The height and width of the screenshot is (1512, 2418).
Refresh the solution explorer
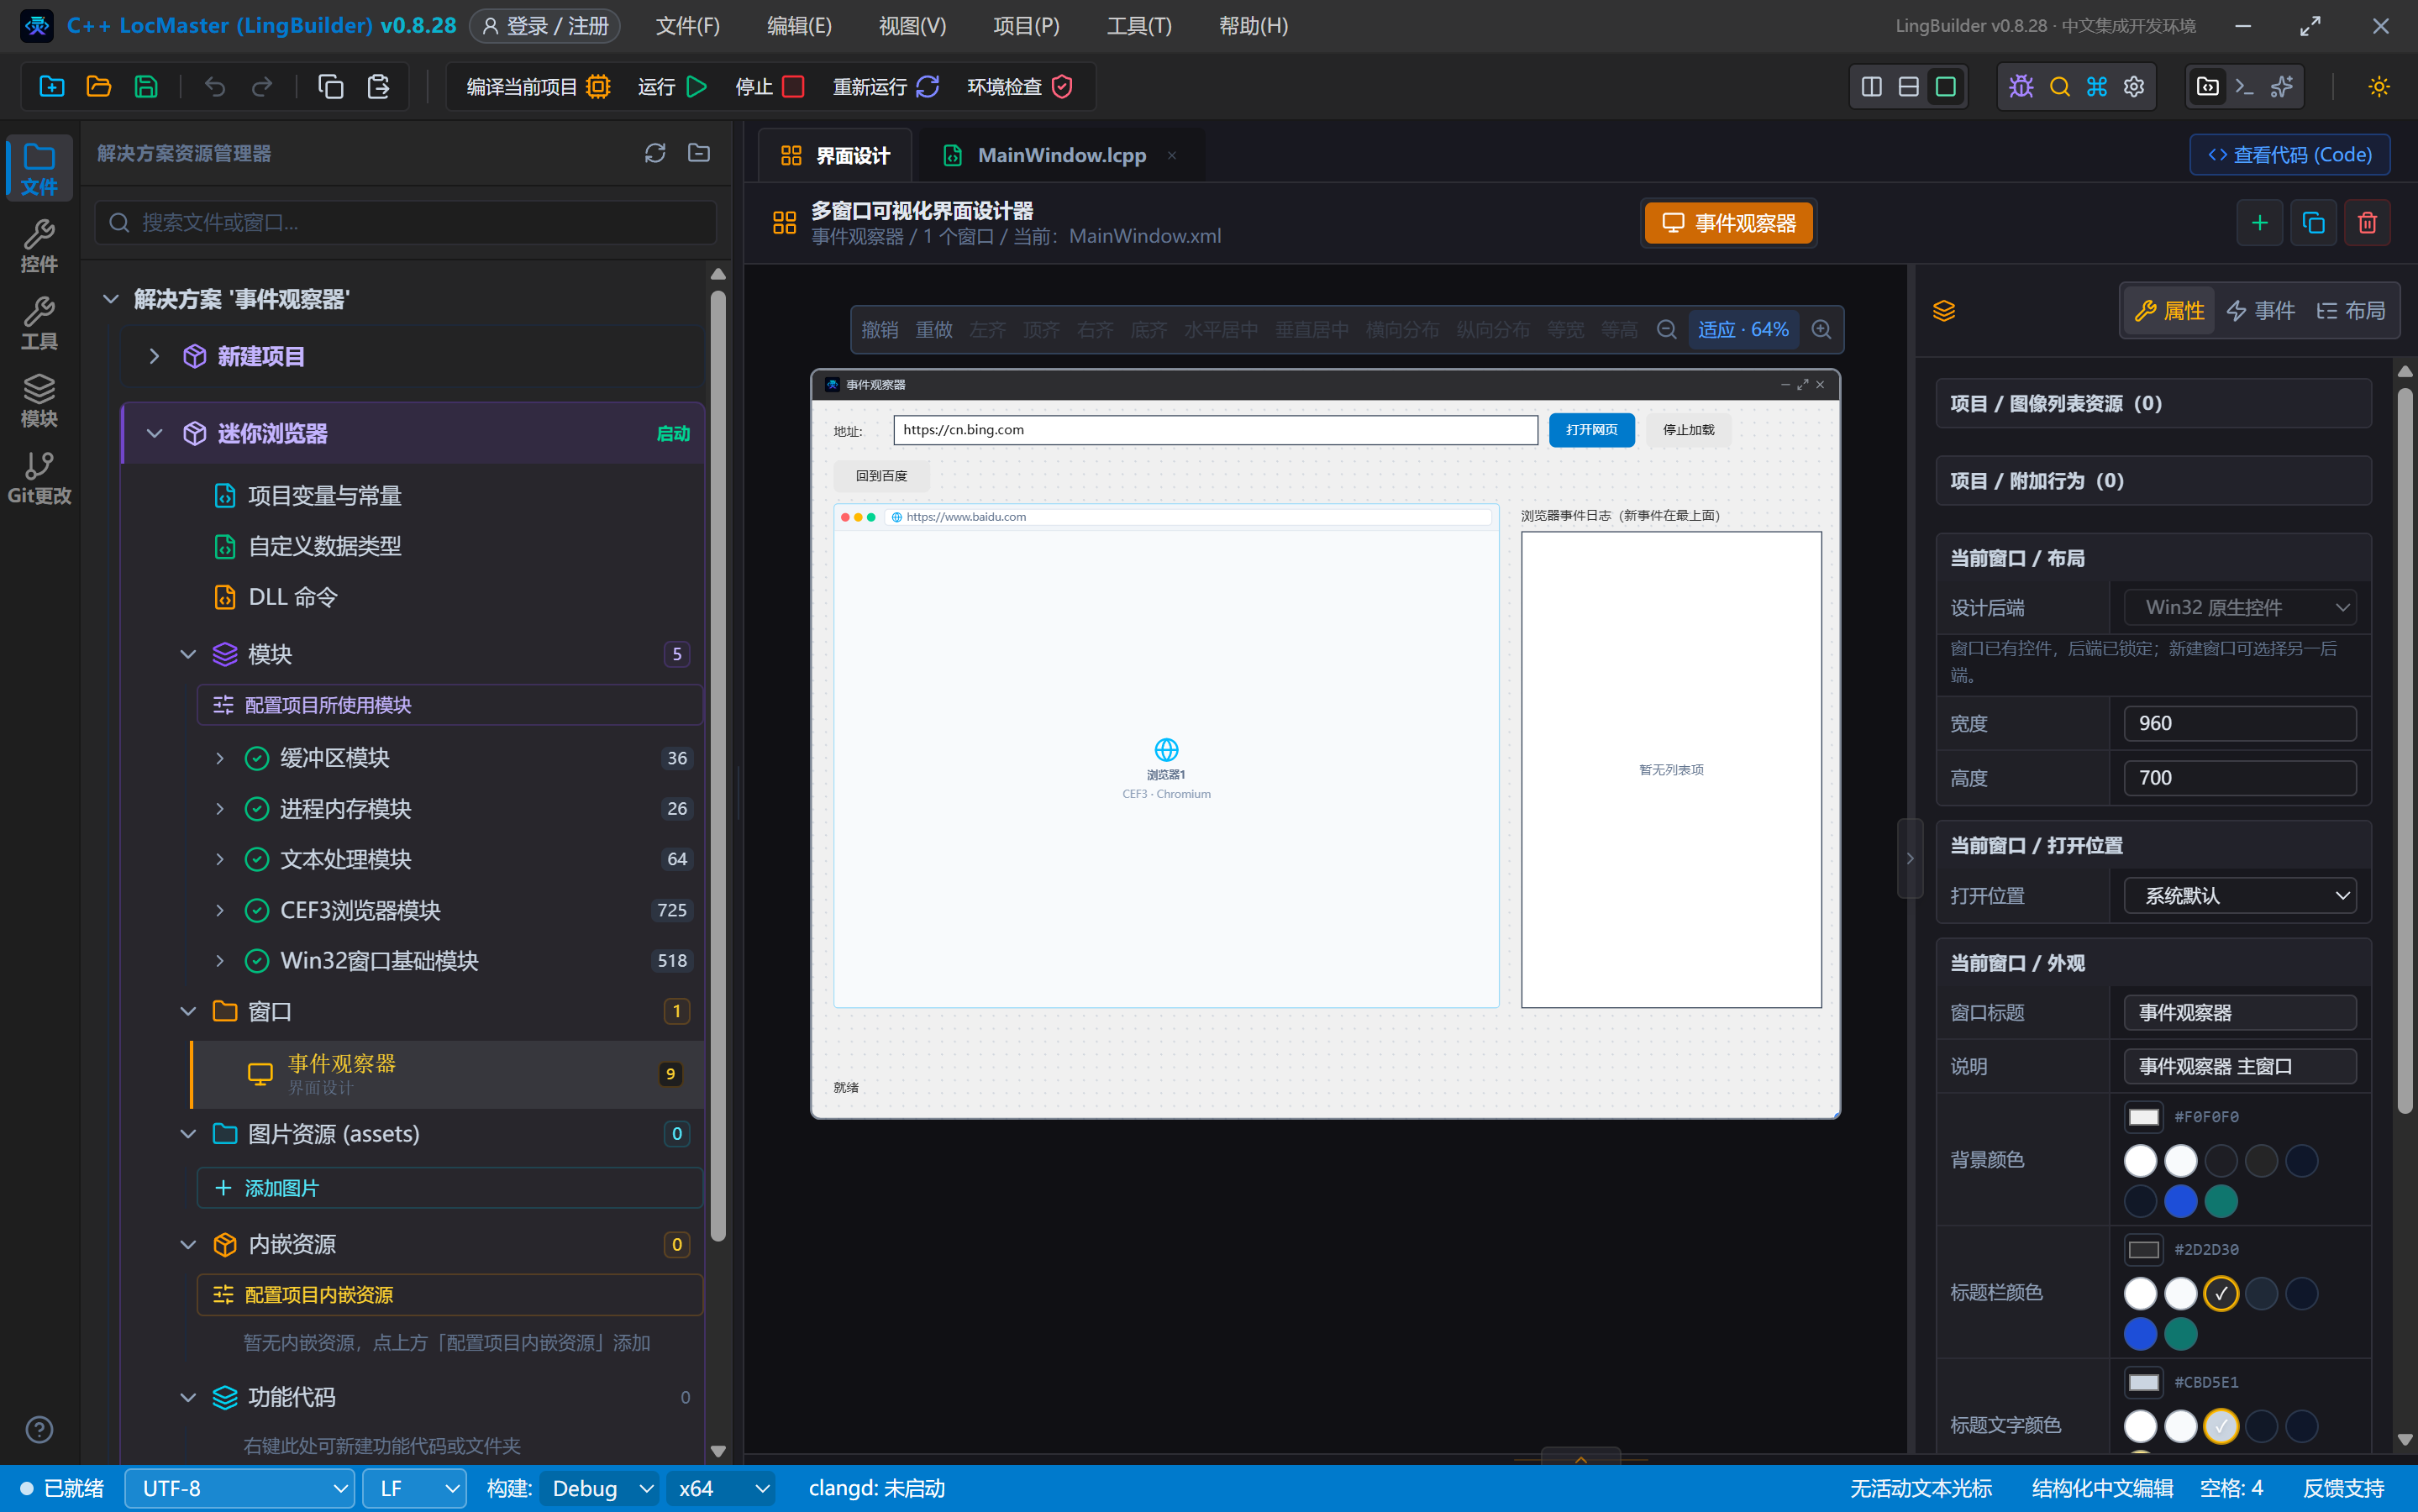[x=655, y=153]
